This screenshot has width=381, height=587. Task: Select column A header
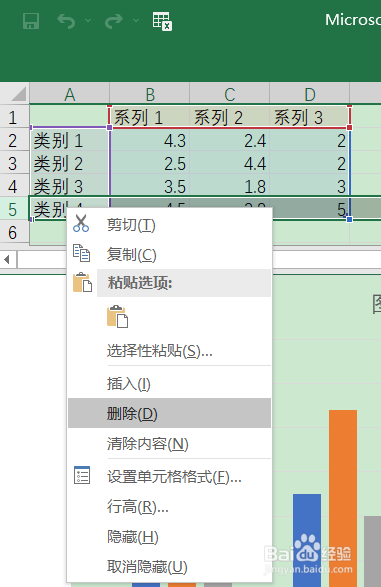pyautogui.click(x=70, y=94)
